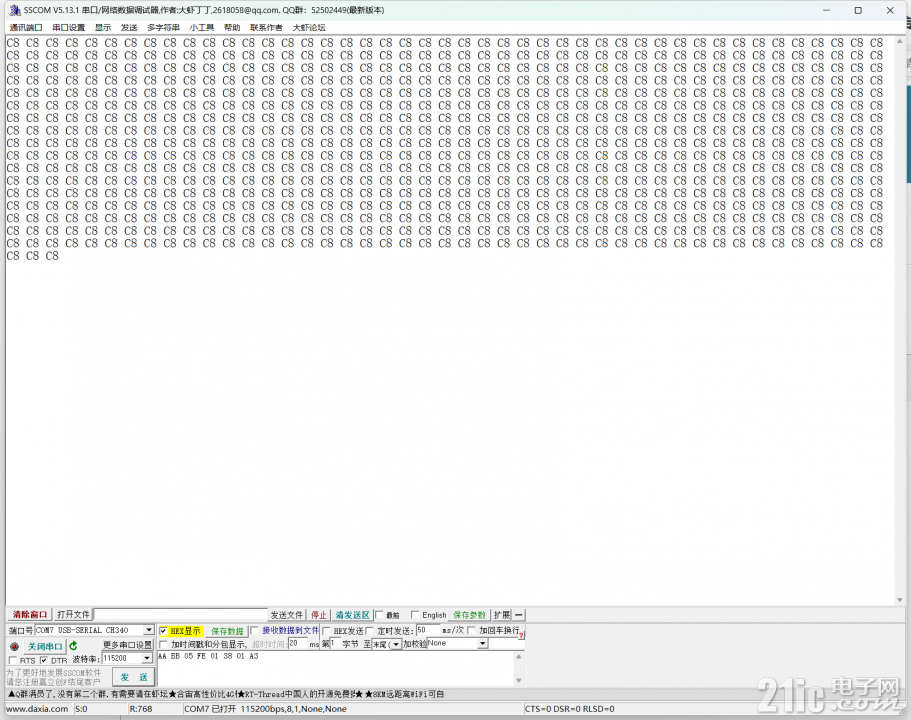
Task: Click the 发送文件 button
Action: [286, 615]
